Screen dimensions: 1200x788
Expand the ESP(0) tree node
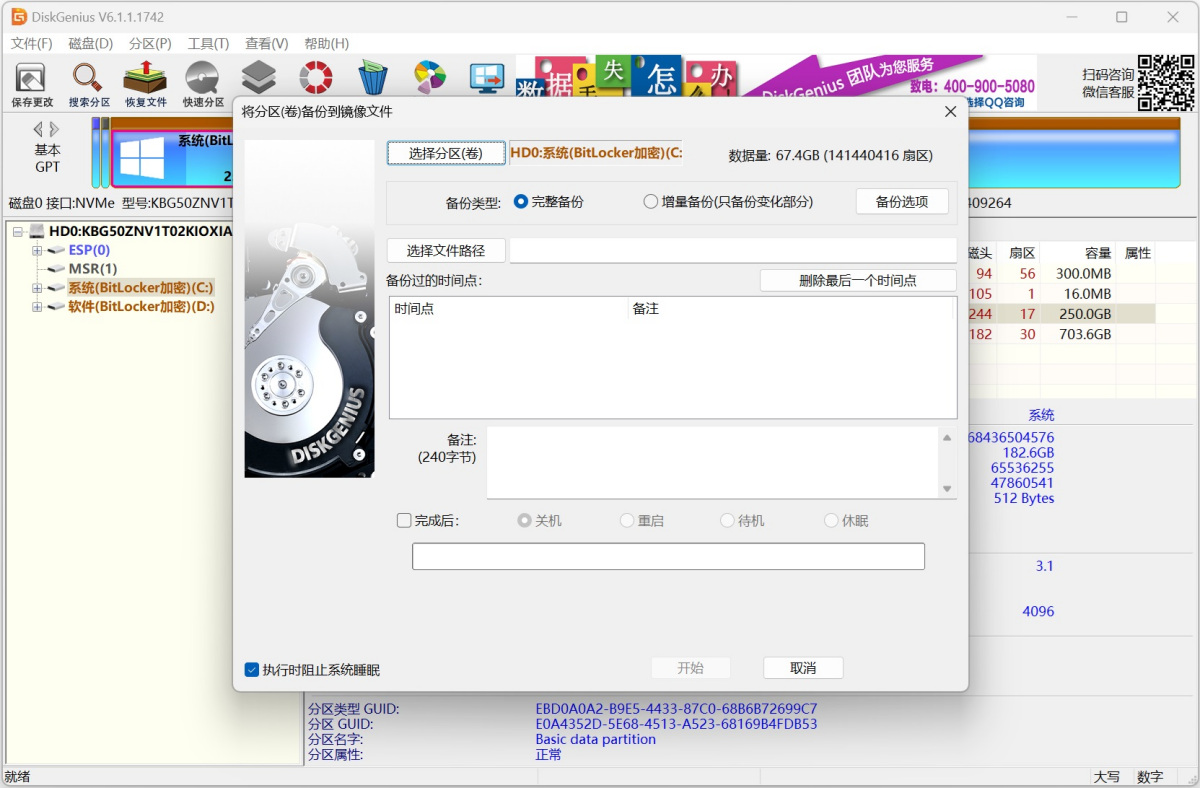(37, 250)
